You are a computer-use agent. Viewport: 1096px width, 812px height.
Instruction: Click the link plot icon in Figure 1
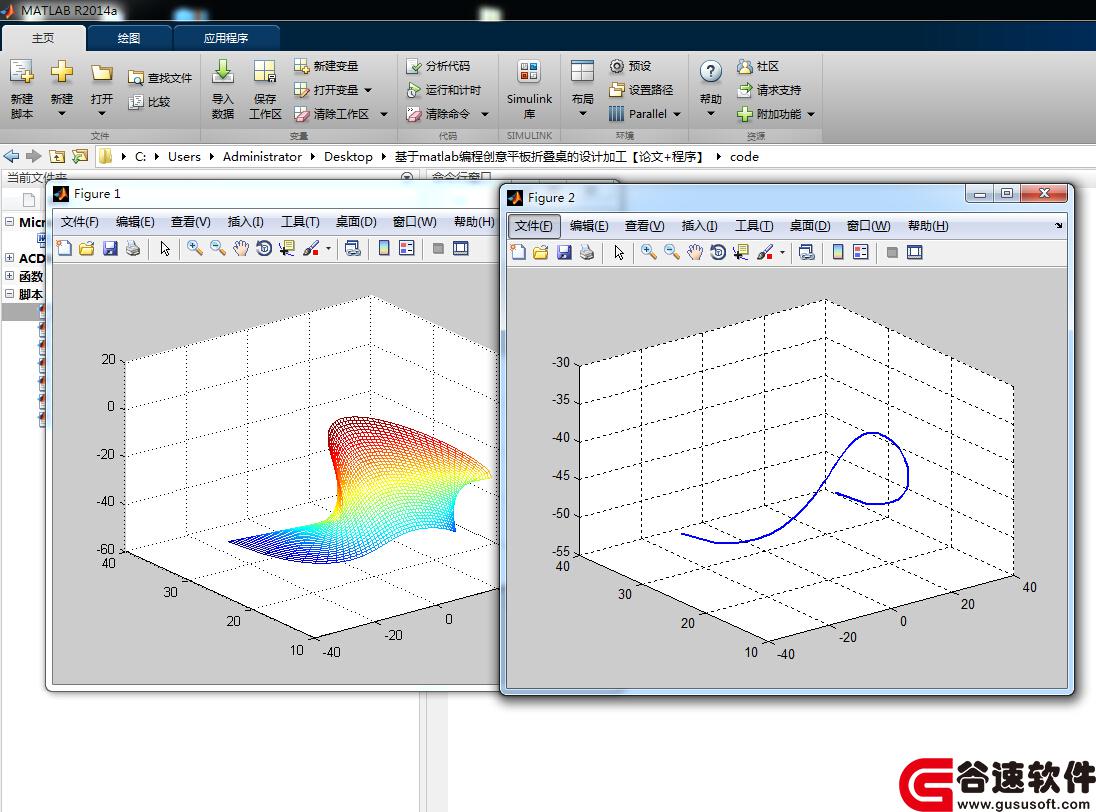coord(353,248)
